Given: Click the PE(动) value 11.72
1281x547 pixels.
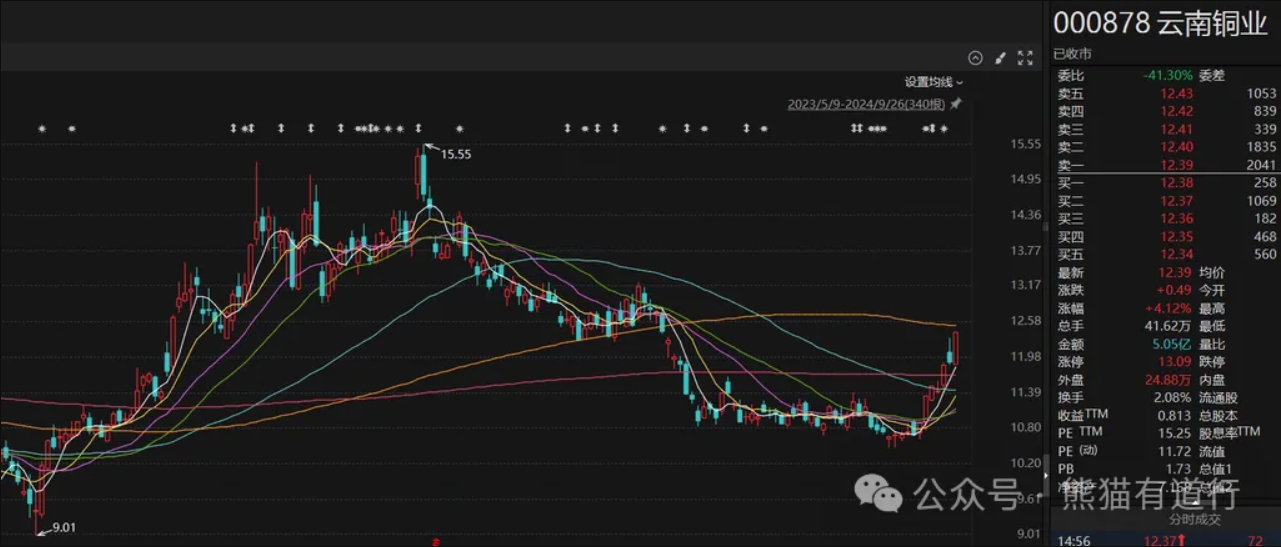Looking at the screenshot, I should 1176,451.
